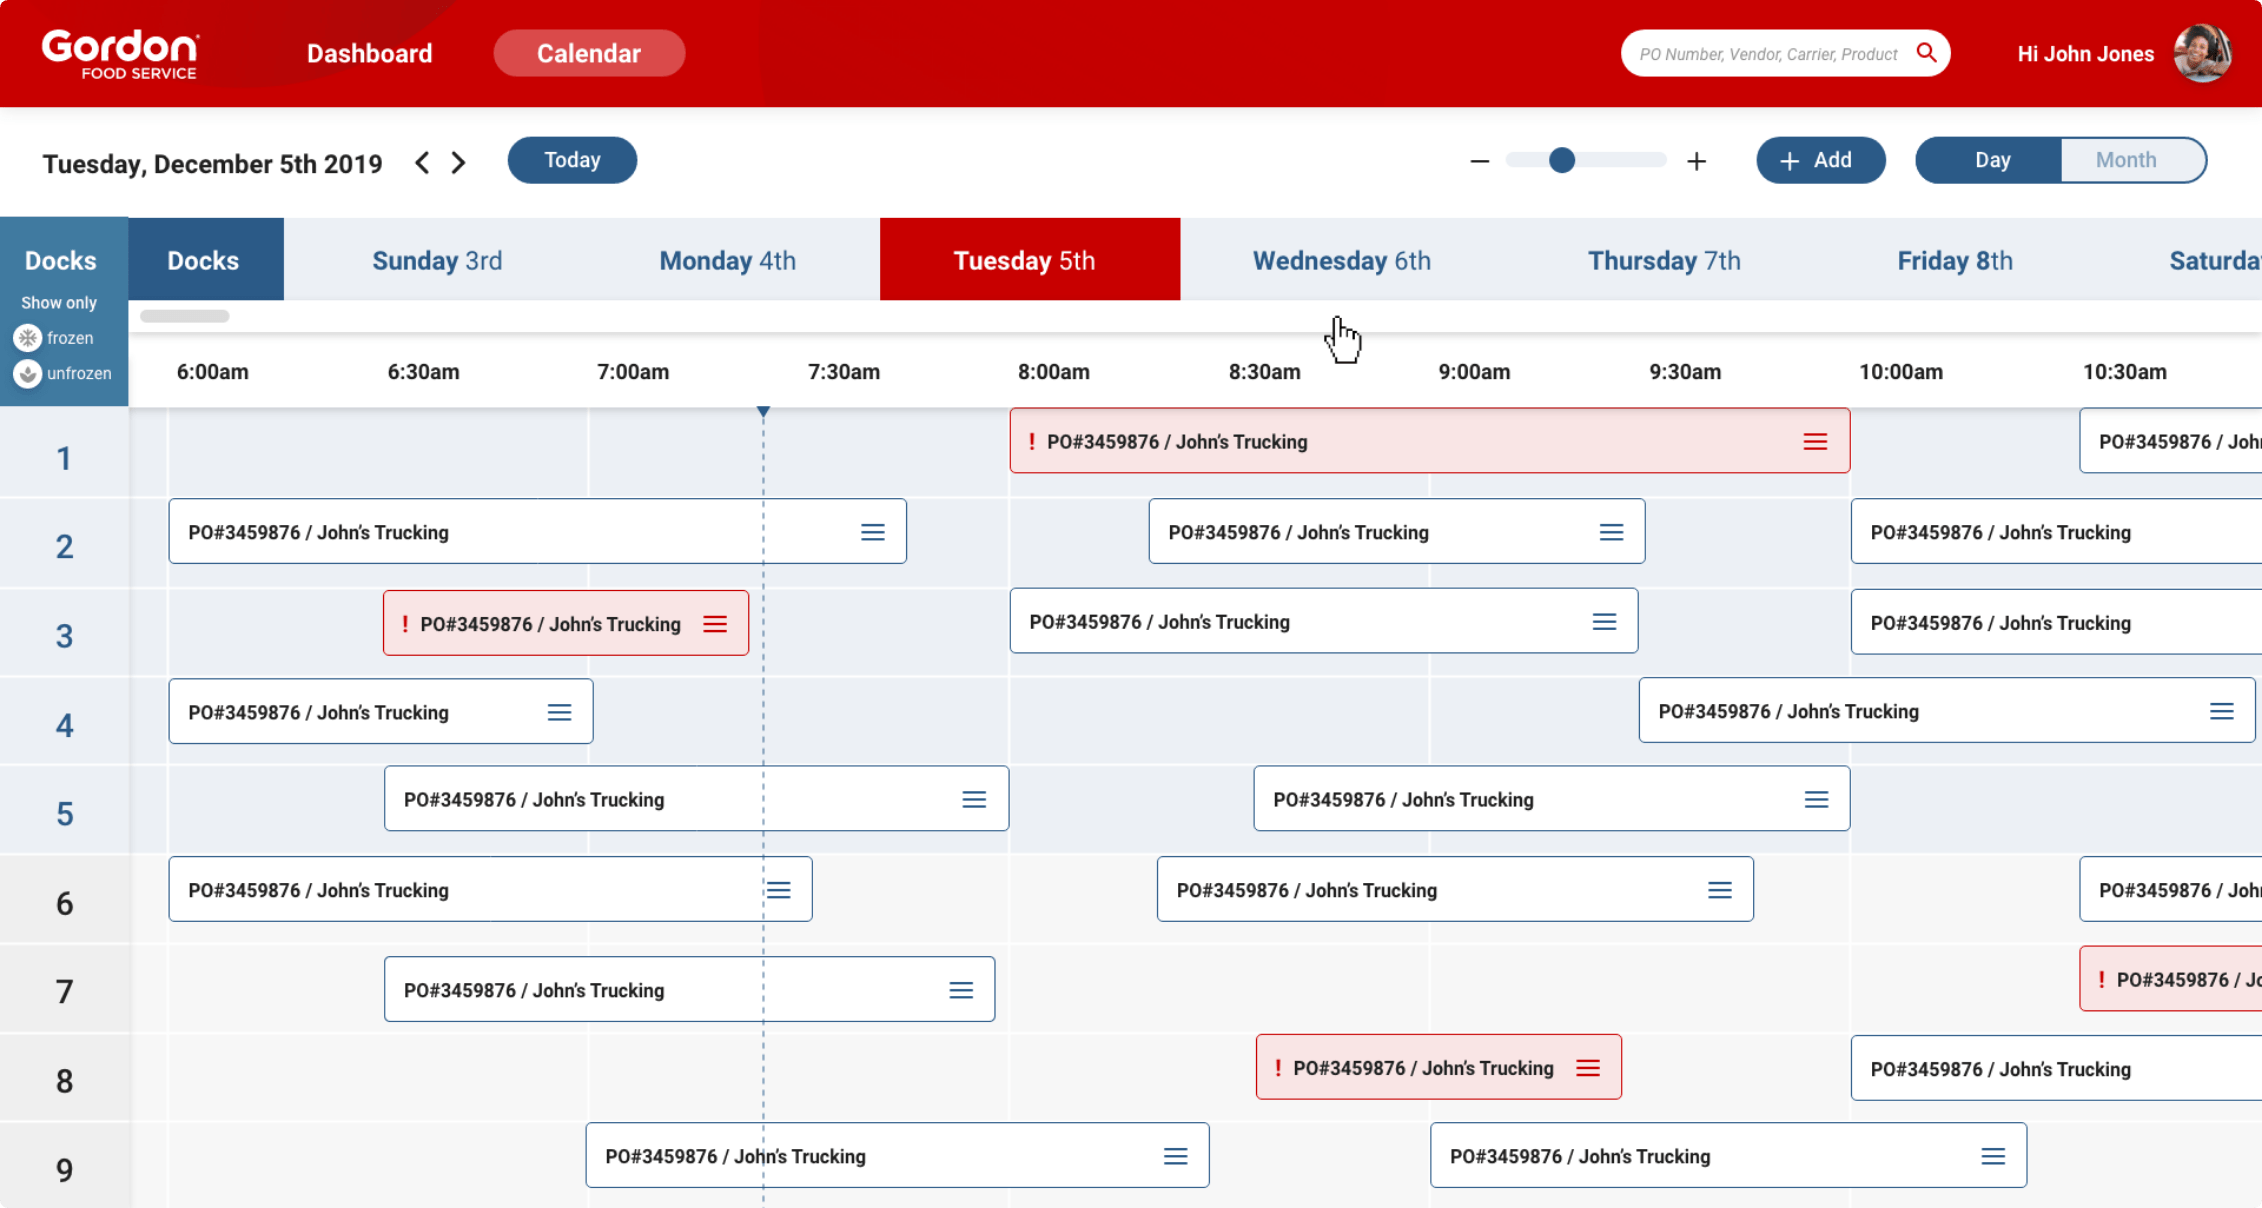Open menu icon on dock 8 red appointment
The height and width of the screenshot is (1208, 2262).
pos(1588,1068)
